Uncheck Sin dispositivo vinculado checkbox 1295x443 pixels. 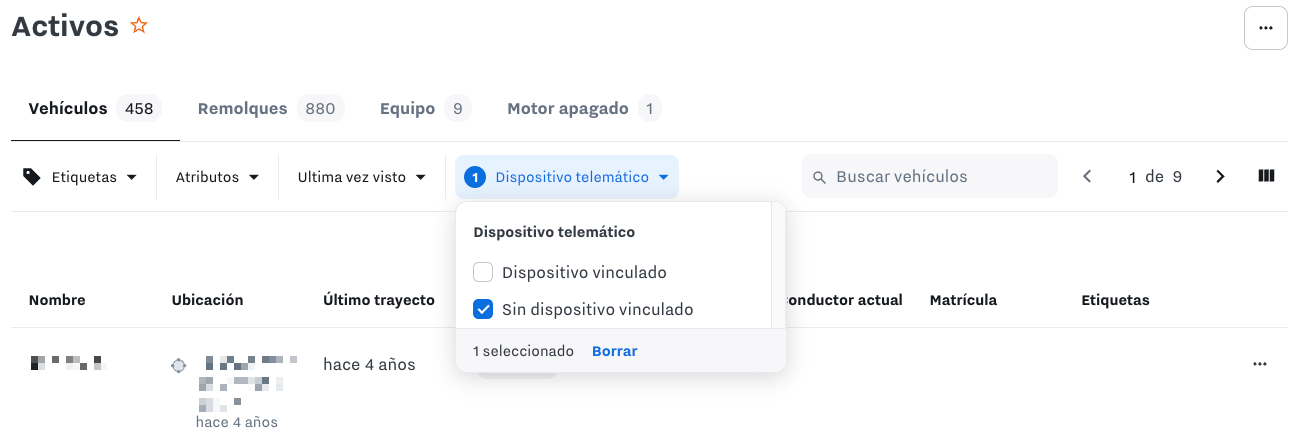pos(483,309)
